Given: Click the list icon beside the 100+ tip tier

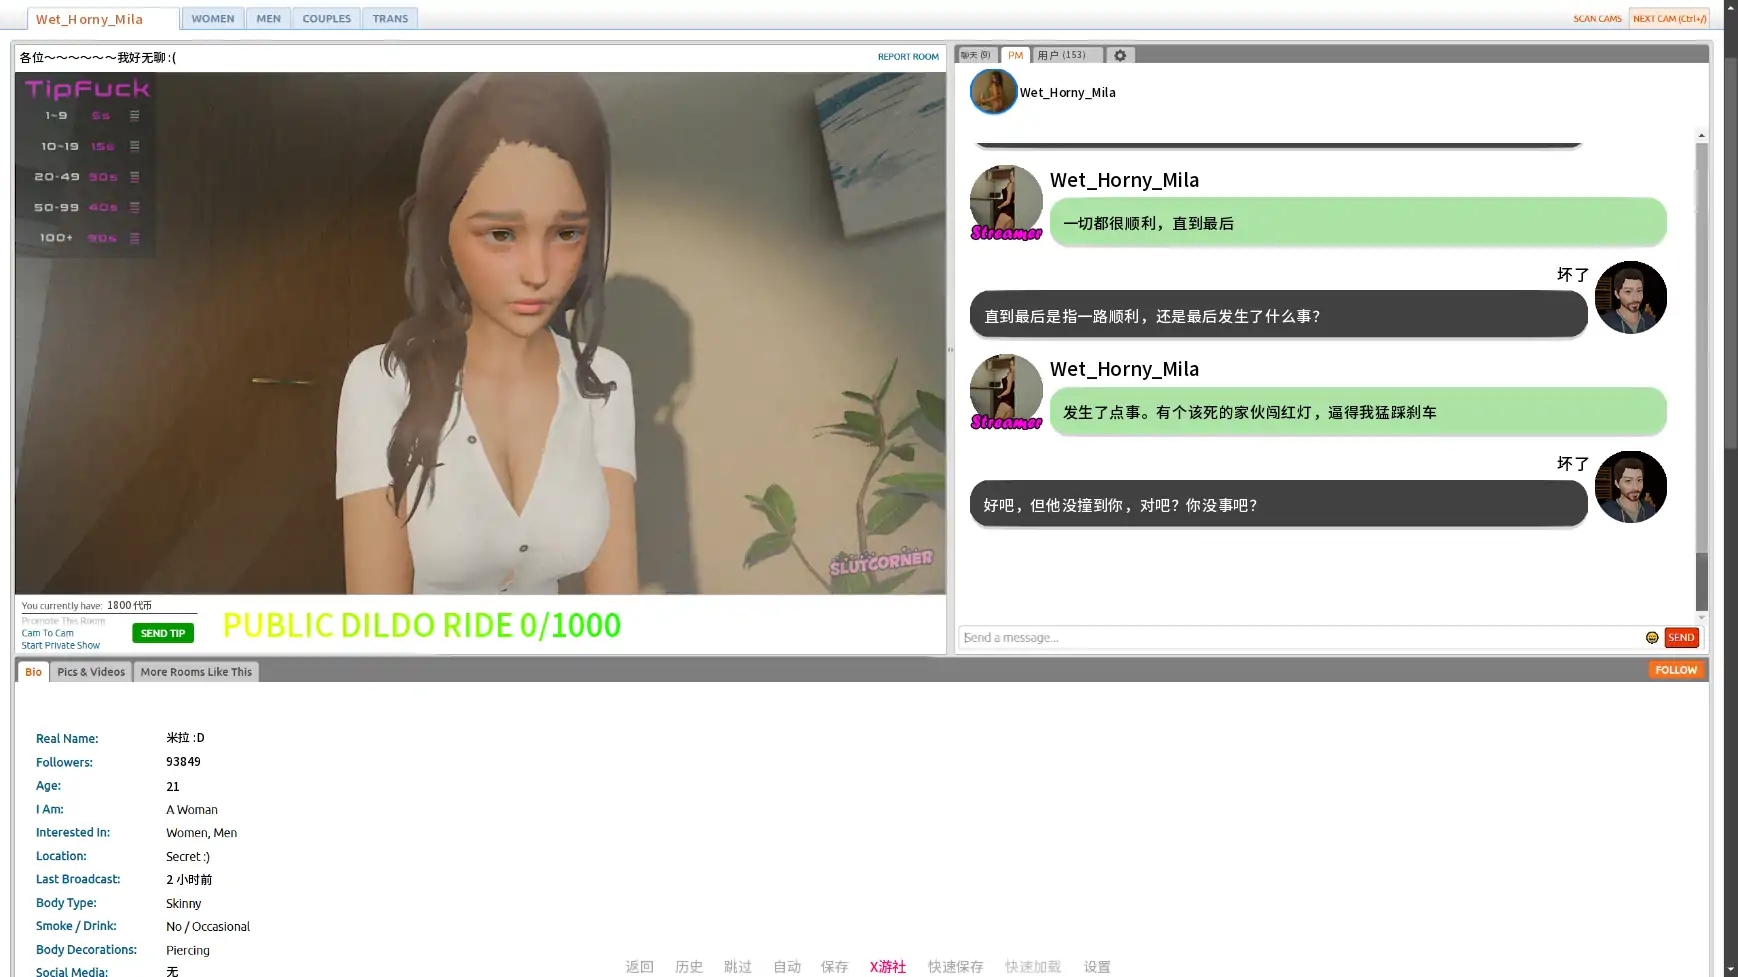Looking at the screenshot, I should pyautogui.click(x=135, y=239).
